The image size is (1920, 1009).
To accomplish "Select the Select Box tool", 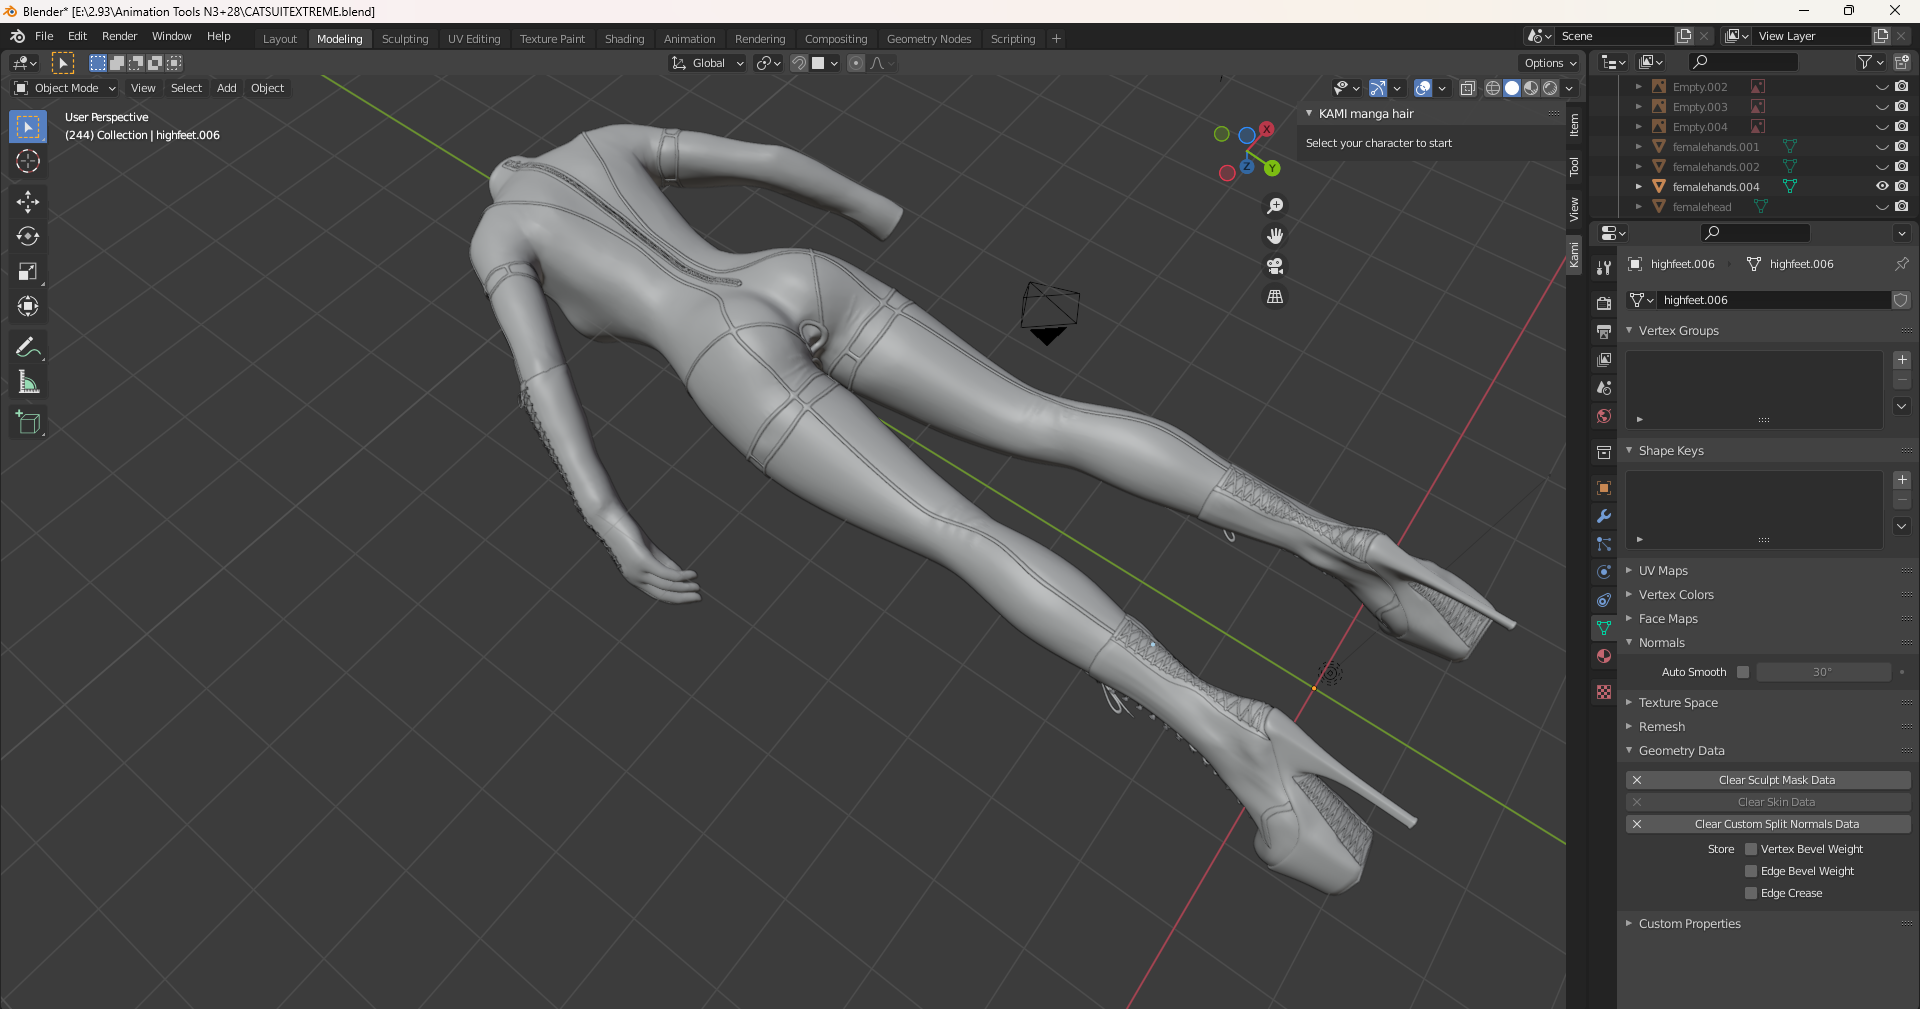I will coord(28,127).
